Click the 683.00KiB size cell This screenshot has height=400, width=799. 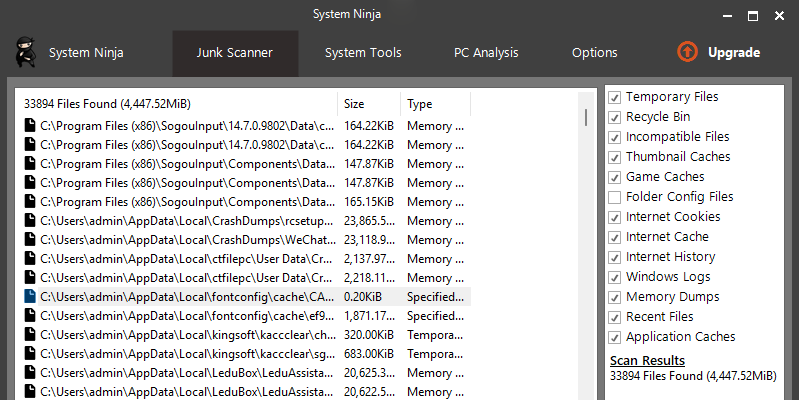[x=369, y=354]
